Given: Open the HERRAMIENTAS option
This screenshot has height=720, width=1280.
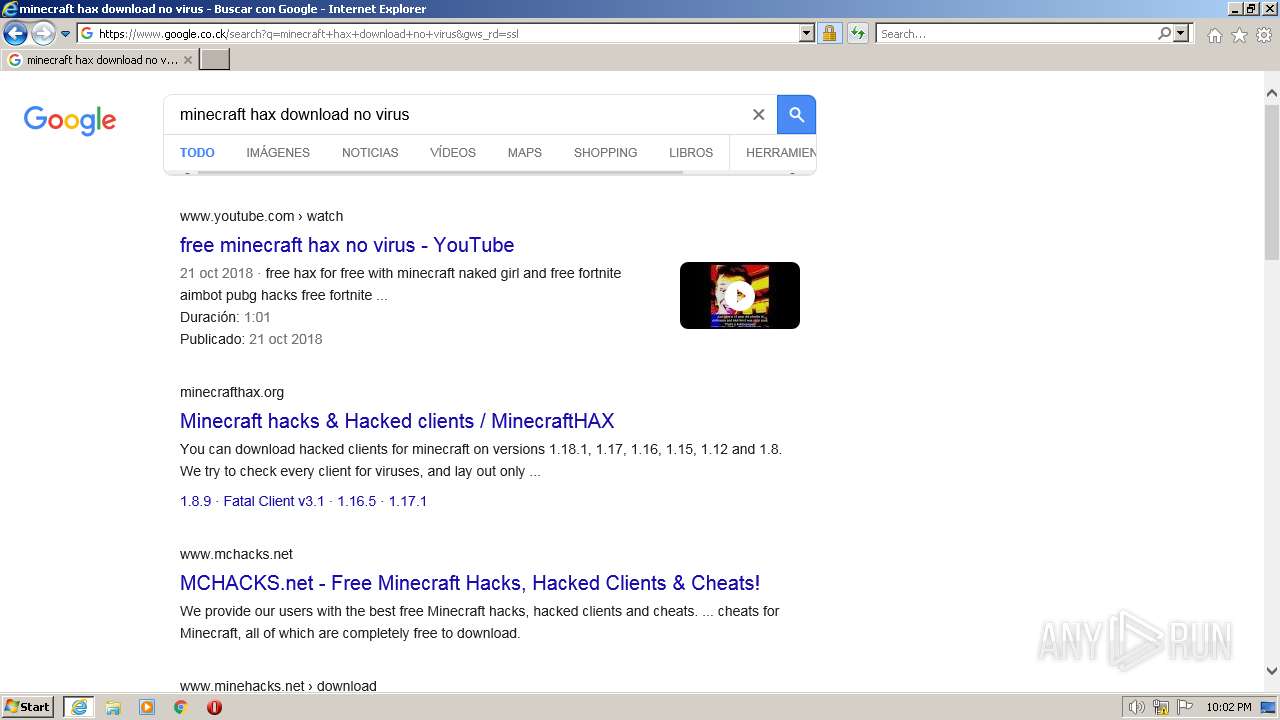Looking at the screenshot, I should (781, 153).
